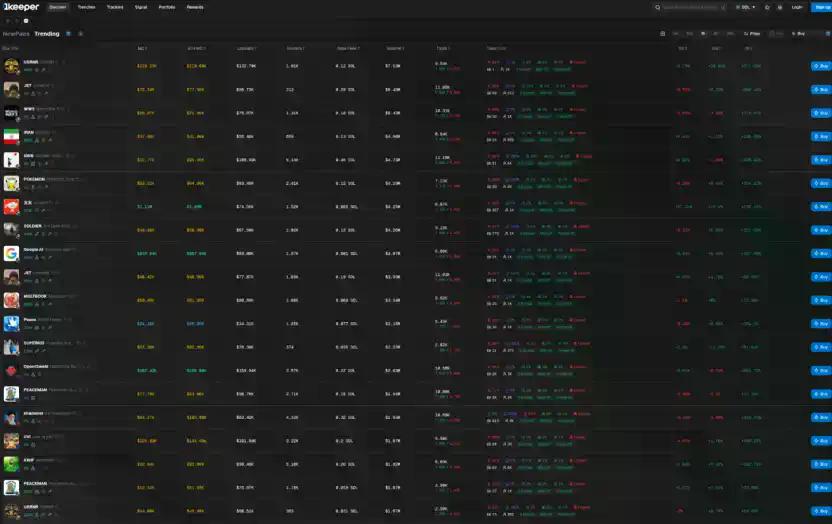Select the Trending list tab

coord(47,34)
